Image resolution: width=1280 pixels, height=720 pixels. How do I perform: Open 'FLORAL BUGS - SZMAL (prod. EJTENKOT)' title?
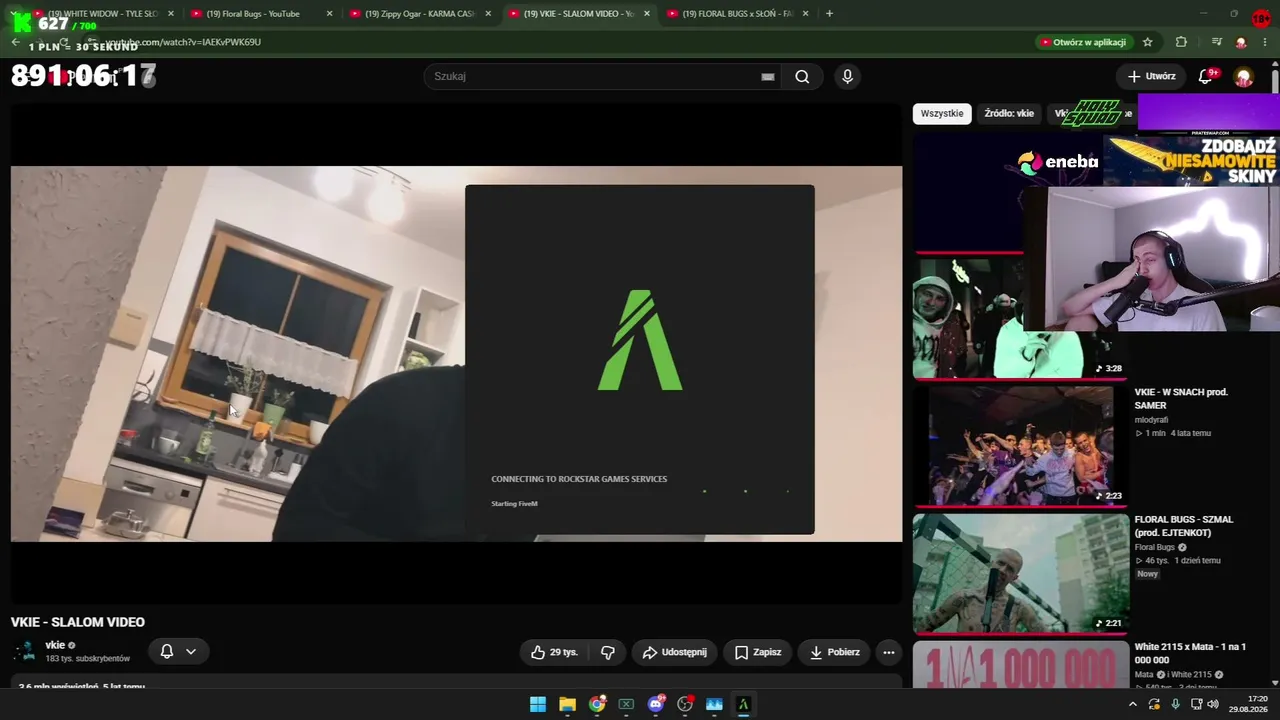pos(1184,526)
